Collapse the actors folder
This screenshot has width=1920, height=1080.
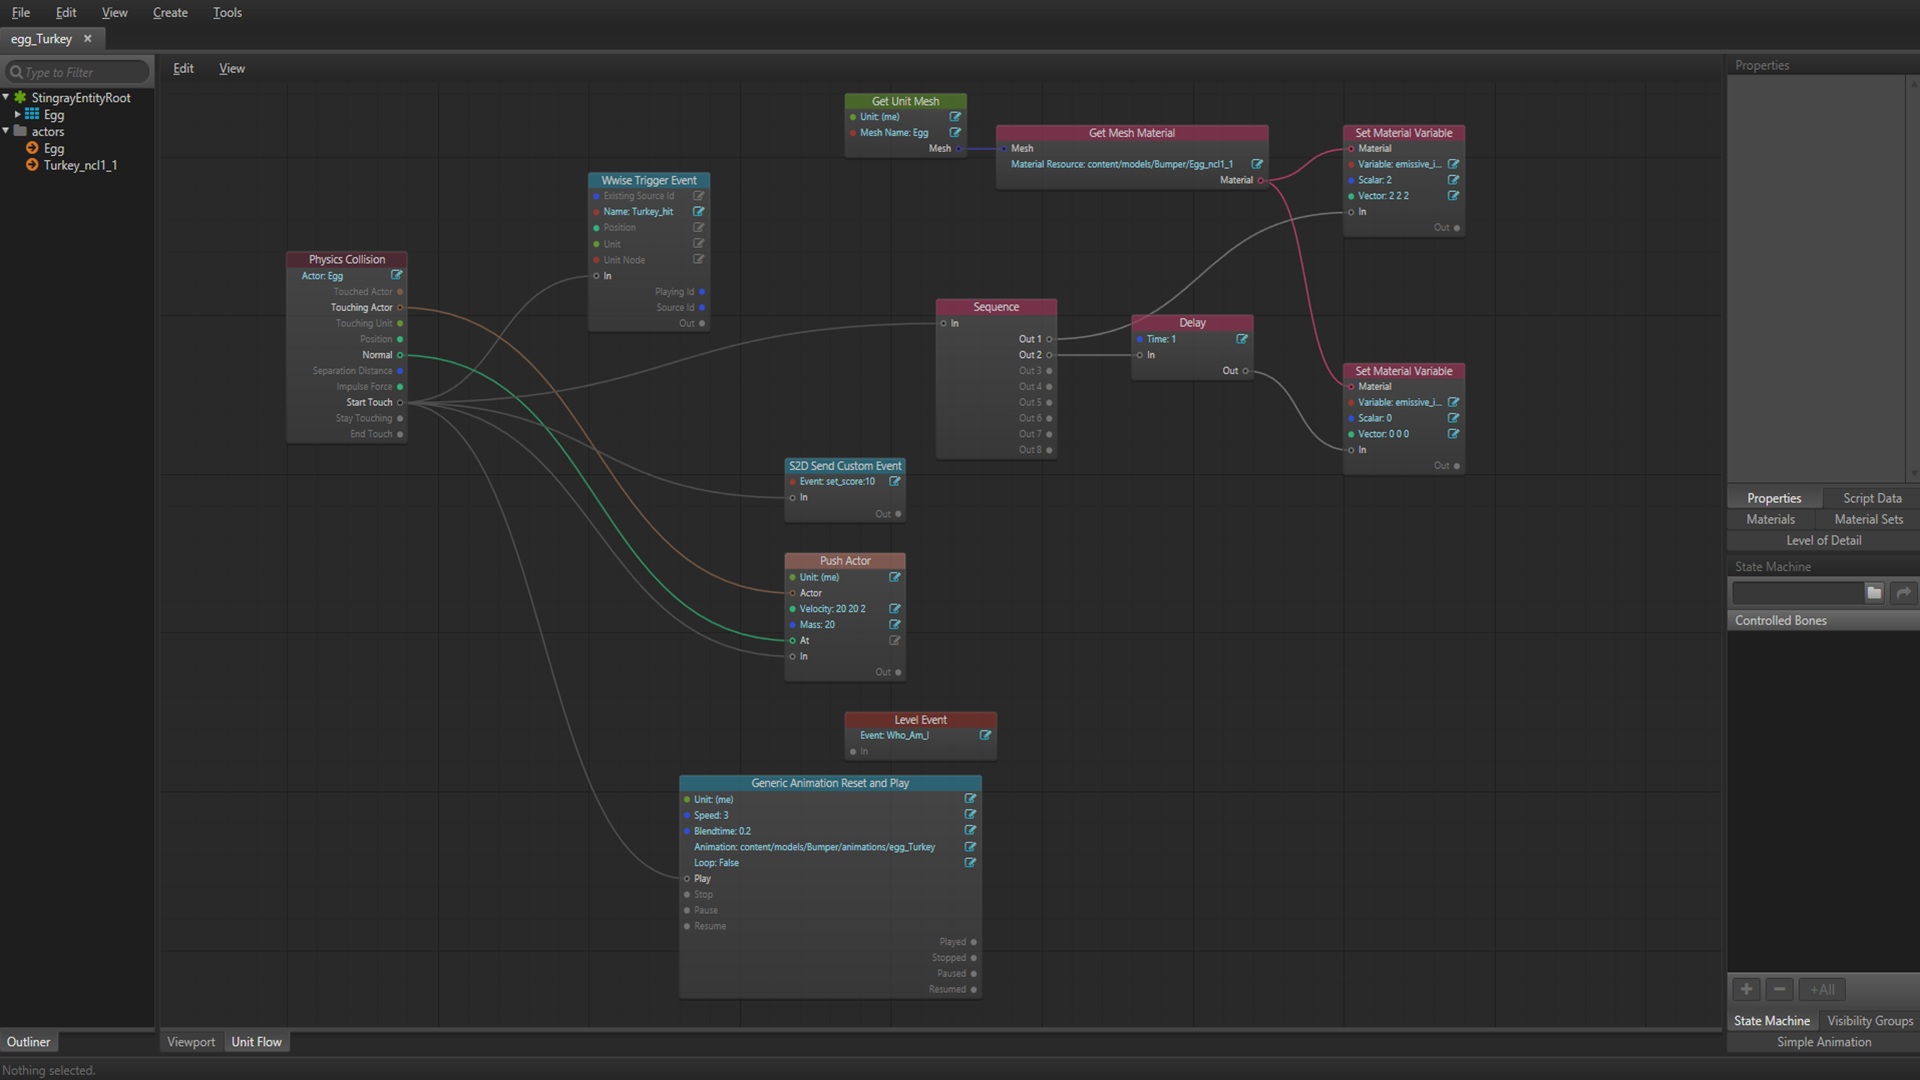[6, 131]
